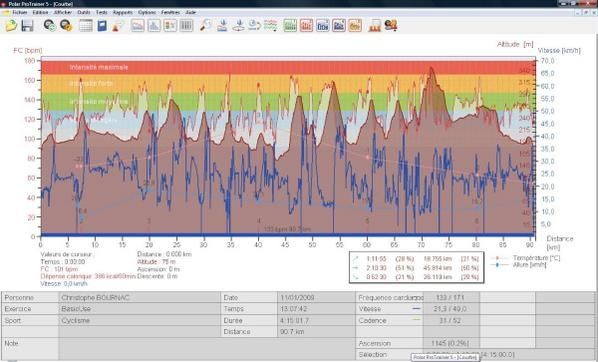Click the Christophe BOURNAC person field
Screen dimensions: 598x362
(140, 298)
